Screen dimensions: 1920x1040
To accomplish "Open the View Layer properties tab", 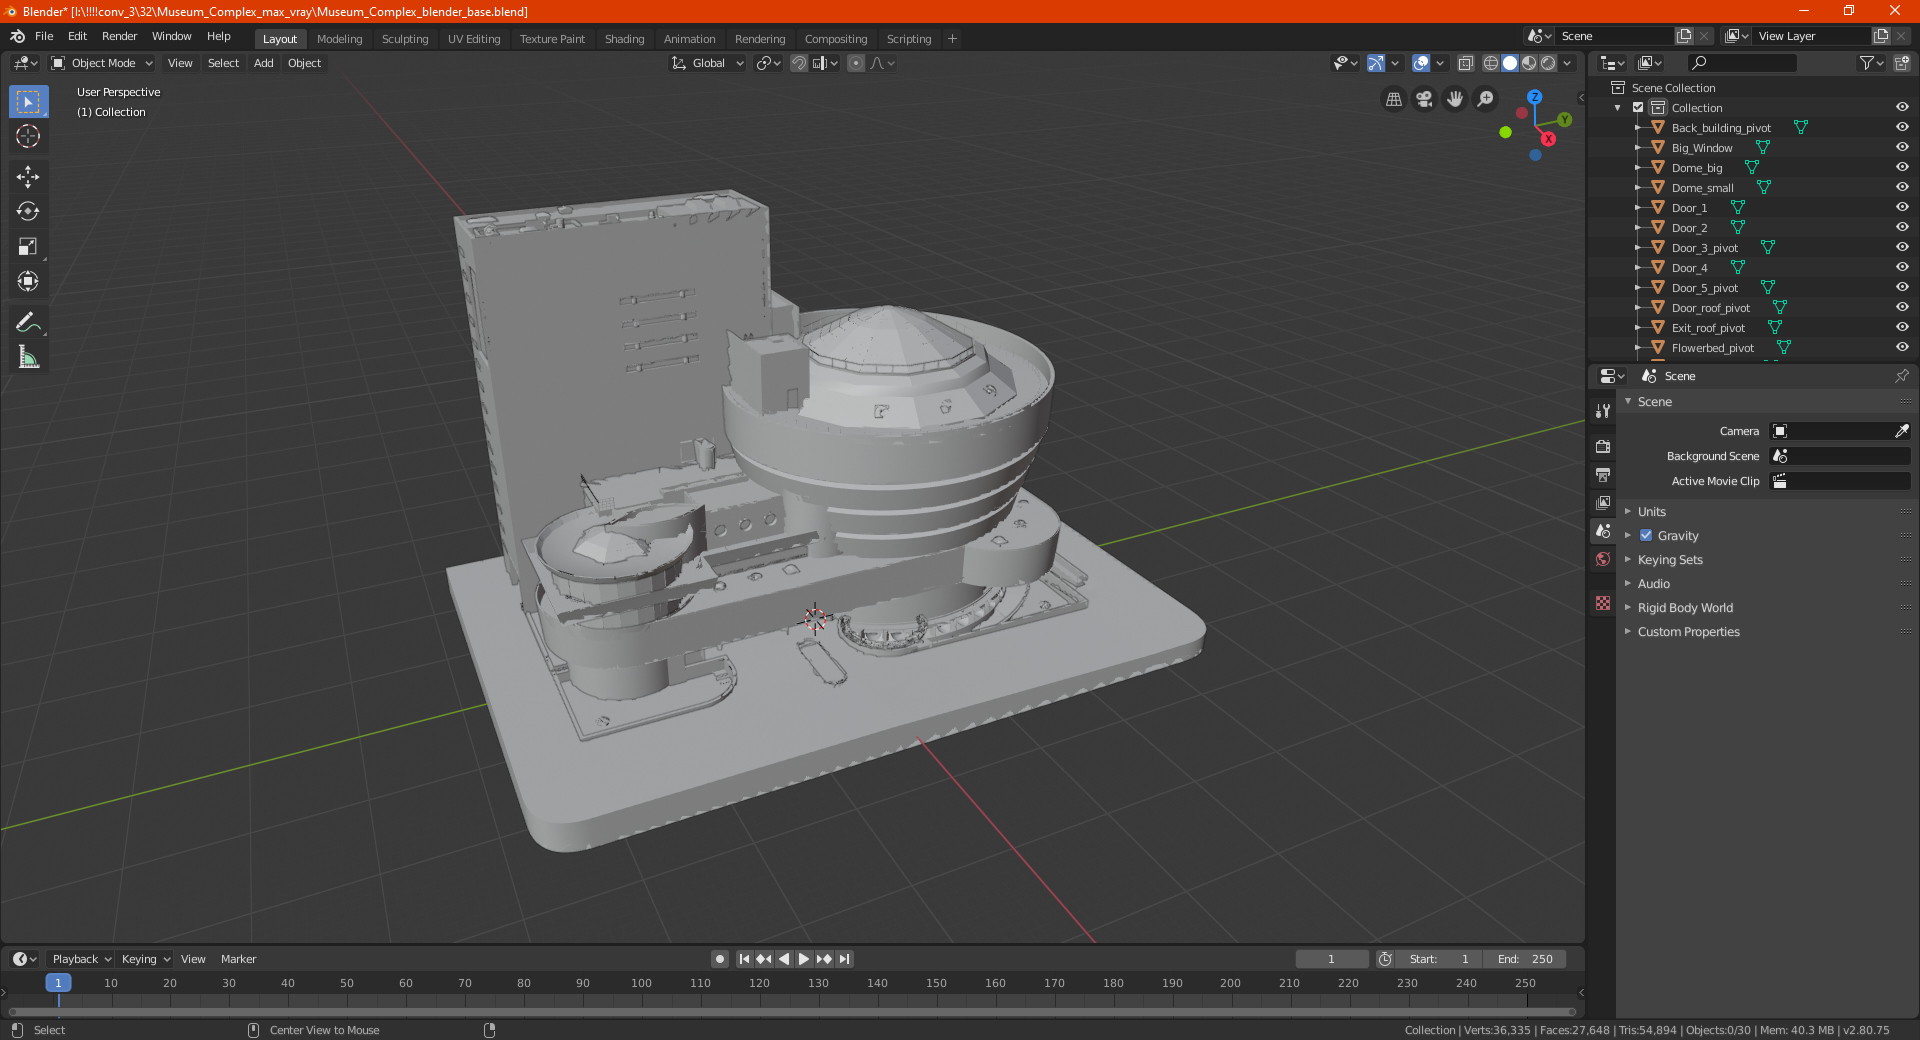I will coord(1603,502).
